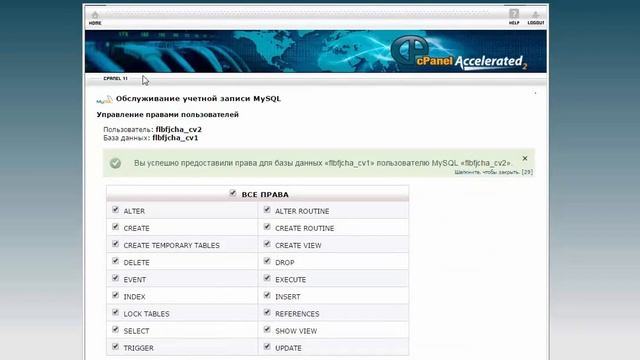Toggle the CREATE TEMPORARY TABLES checkbox
Image resolution: width=640 pixels, height=360 pixels.
[x=116, y=244]
